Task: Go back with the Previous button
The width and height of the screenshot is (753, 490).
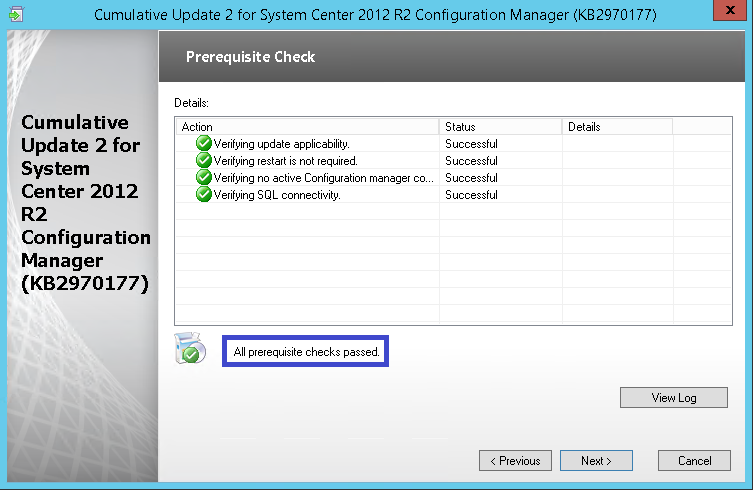Action: [515, 461]
